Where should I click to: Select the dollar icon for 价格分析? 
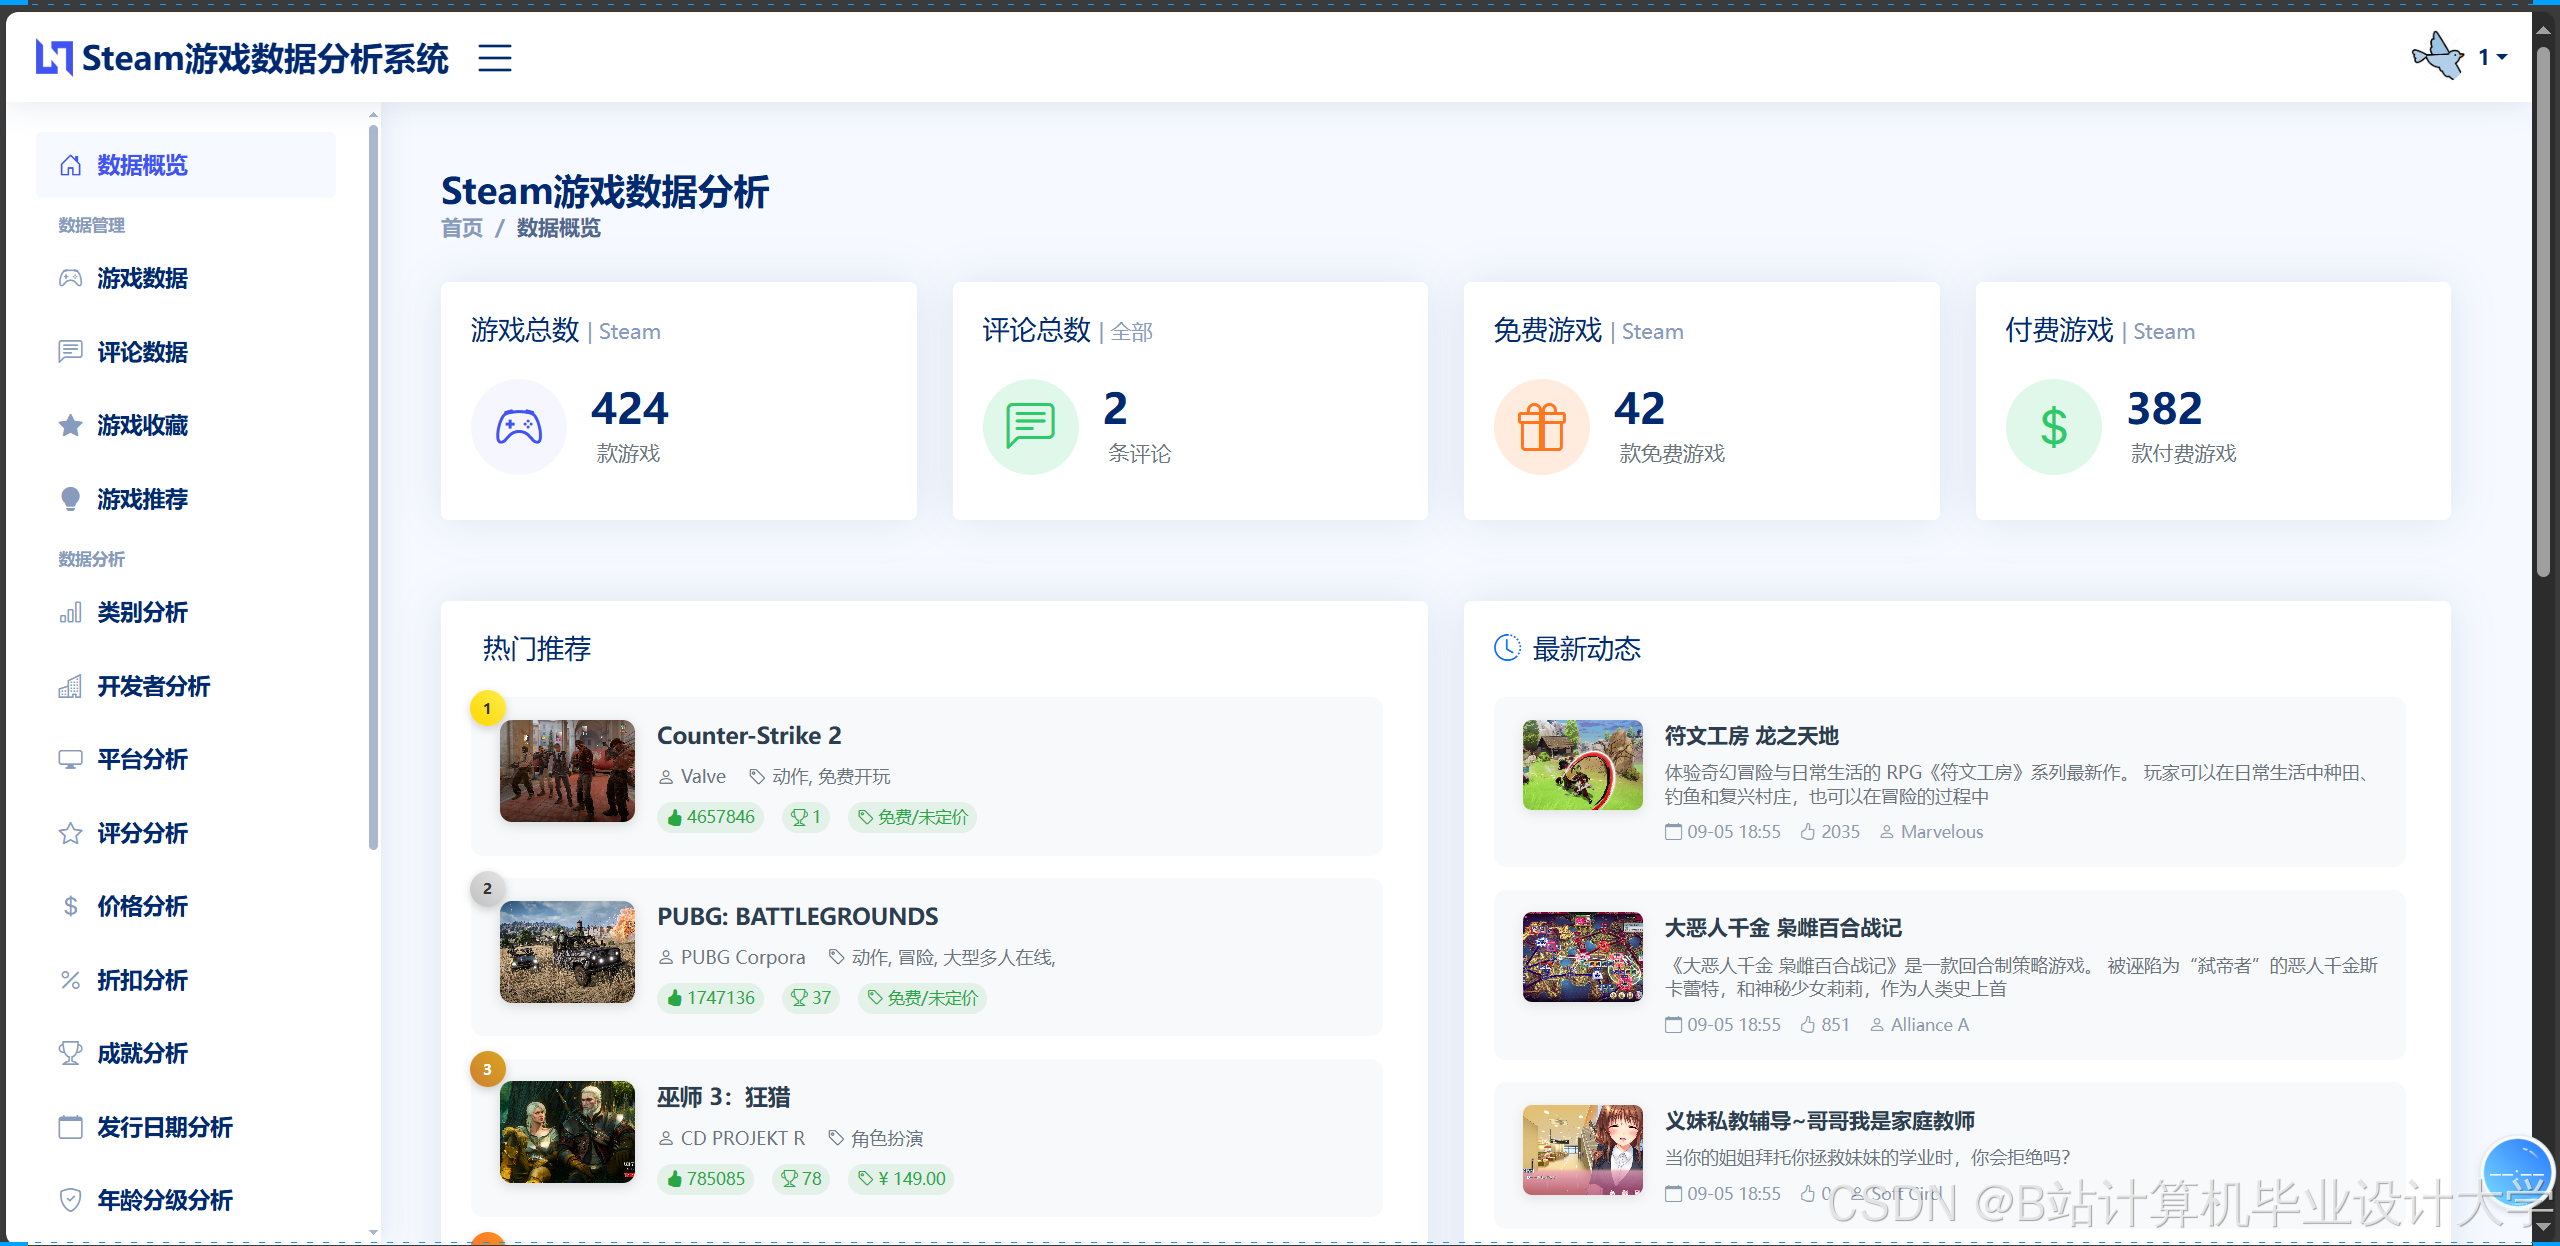pyautogui.click(x=70, y=906)
